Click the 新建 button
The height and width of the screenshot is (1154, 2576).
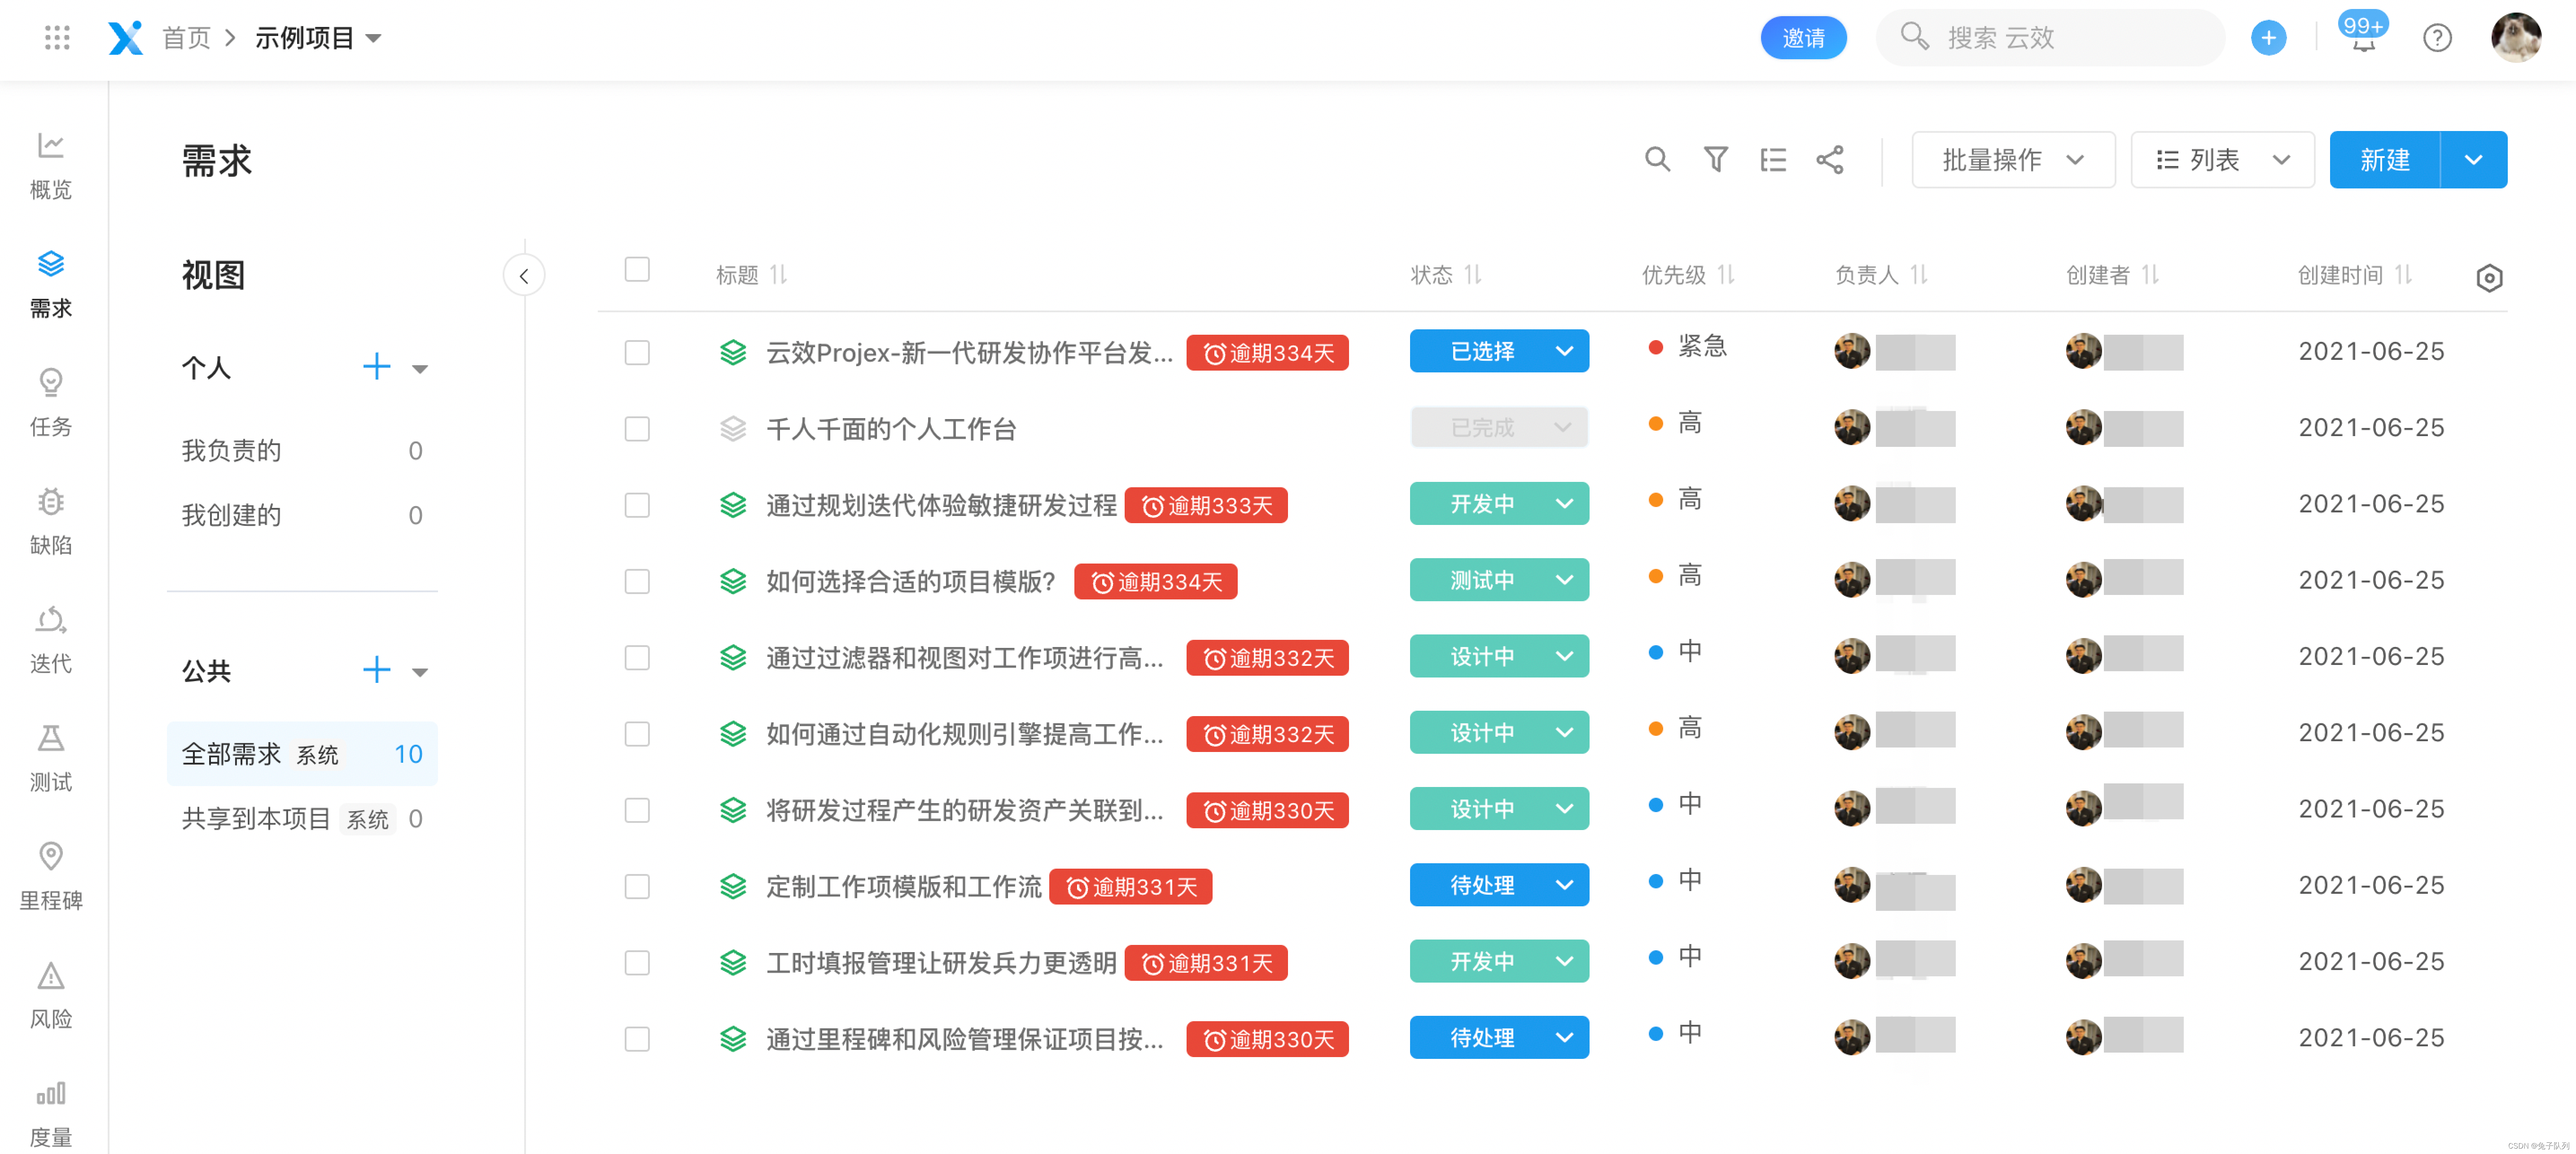coord(2384,160)
